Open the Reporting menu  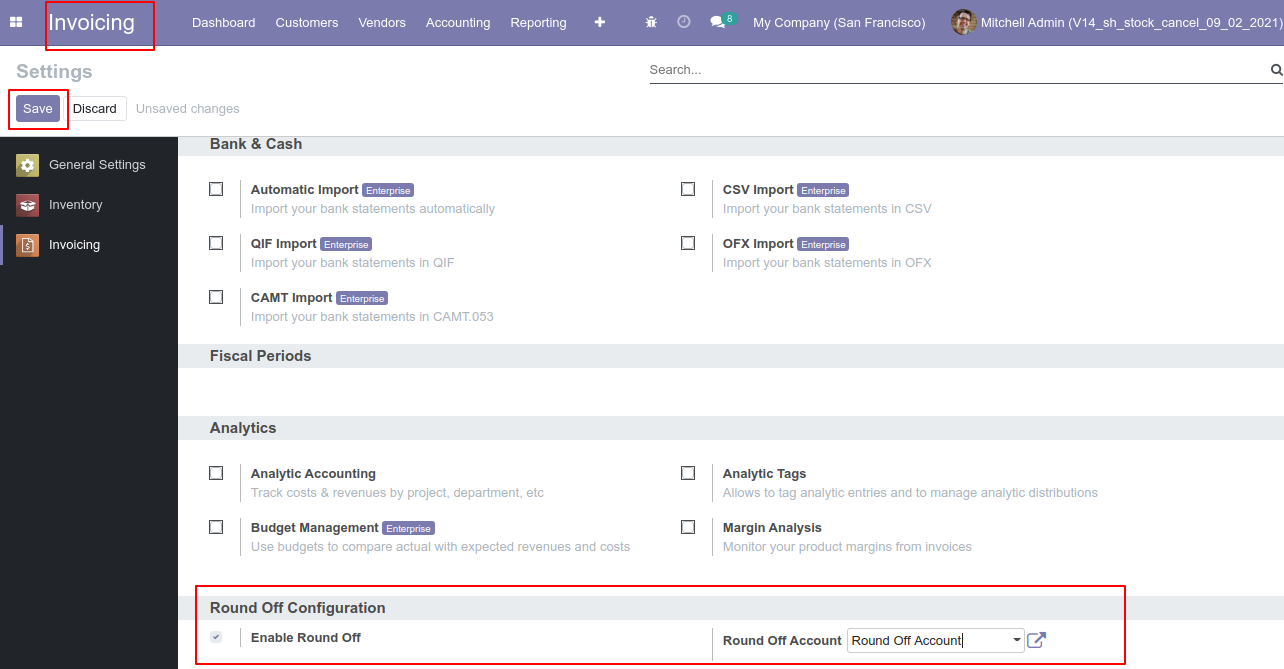point(538,22)
